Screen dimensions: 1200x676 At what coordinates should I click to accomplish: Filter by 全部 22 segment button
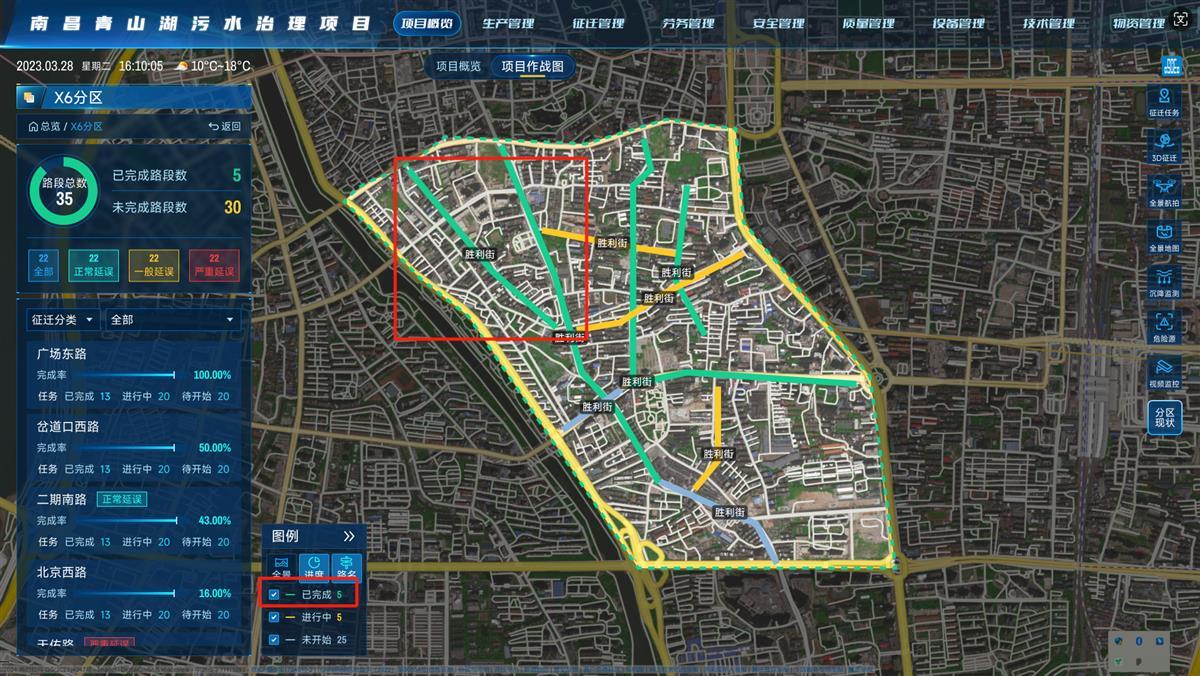tap(44, 265)
